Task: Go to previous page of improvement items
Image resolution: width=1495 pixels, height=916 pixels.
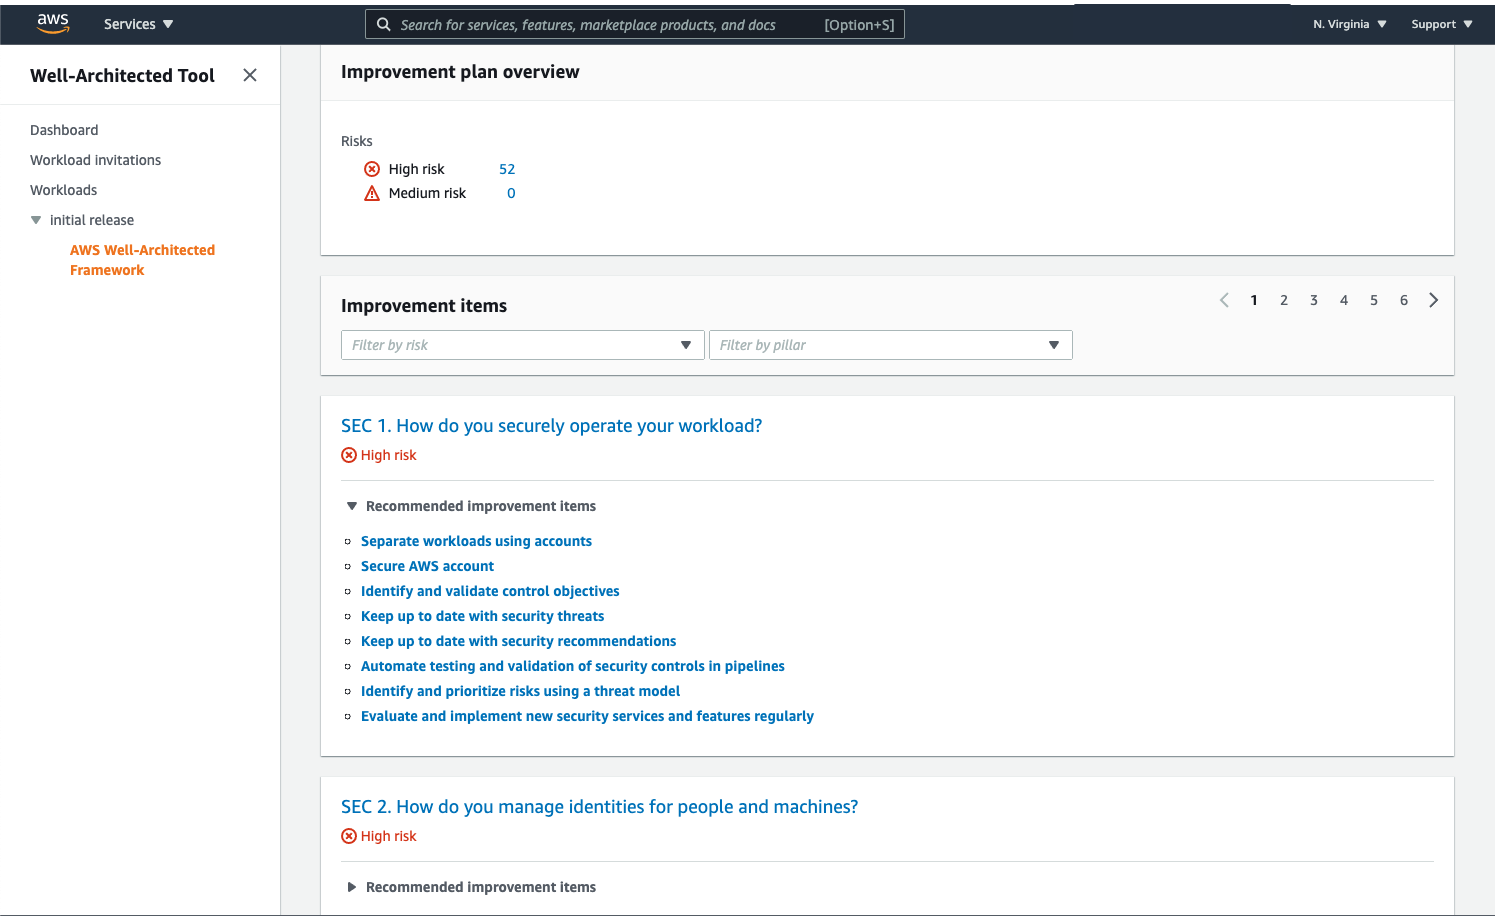Action: click(x=1224, y=300)
